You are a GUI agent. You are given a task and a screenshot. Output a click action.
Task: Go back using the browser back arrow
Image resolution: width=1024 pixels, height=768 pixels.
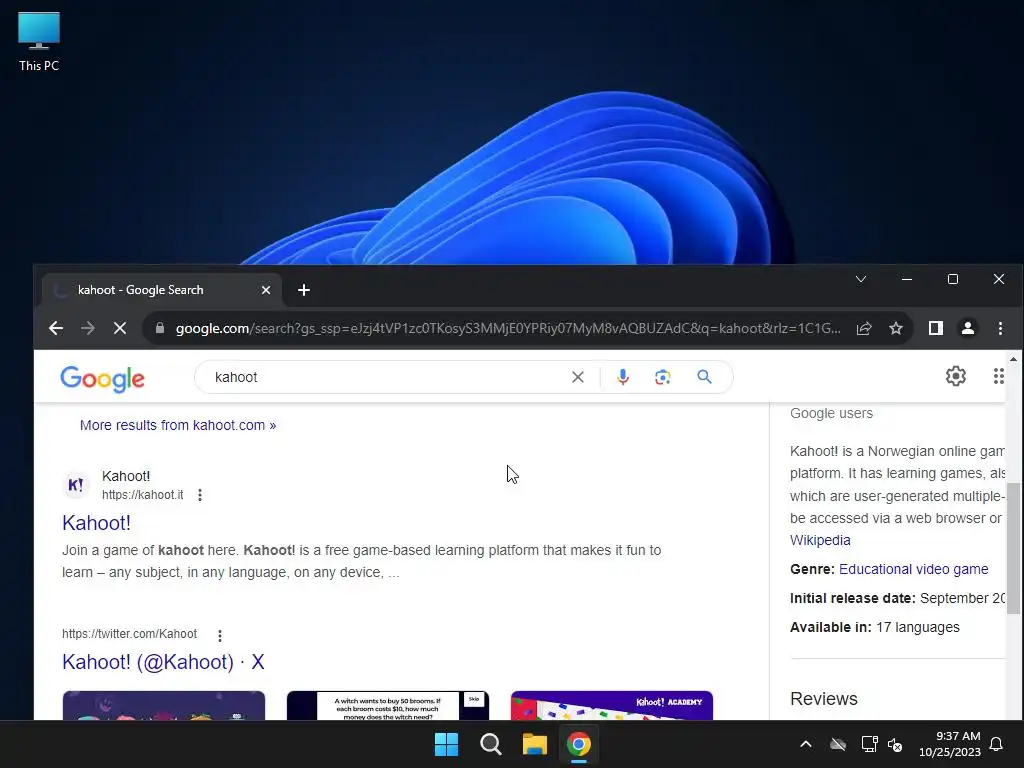tap(56, 328)
